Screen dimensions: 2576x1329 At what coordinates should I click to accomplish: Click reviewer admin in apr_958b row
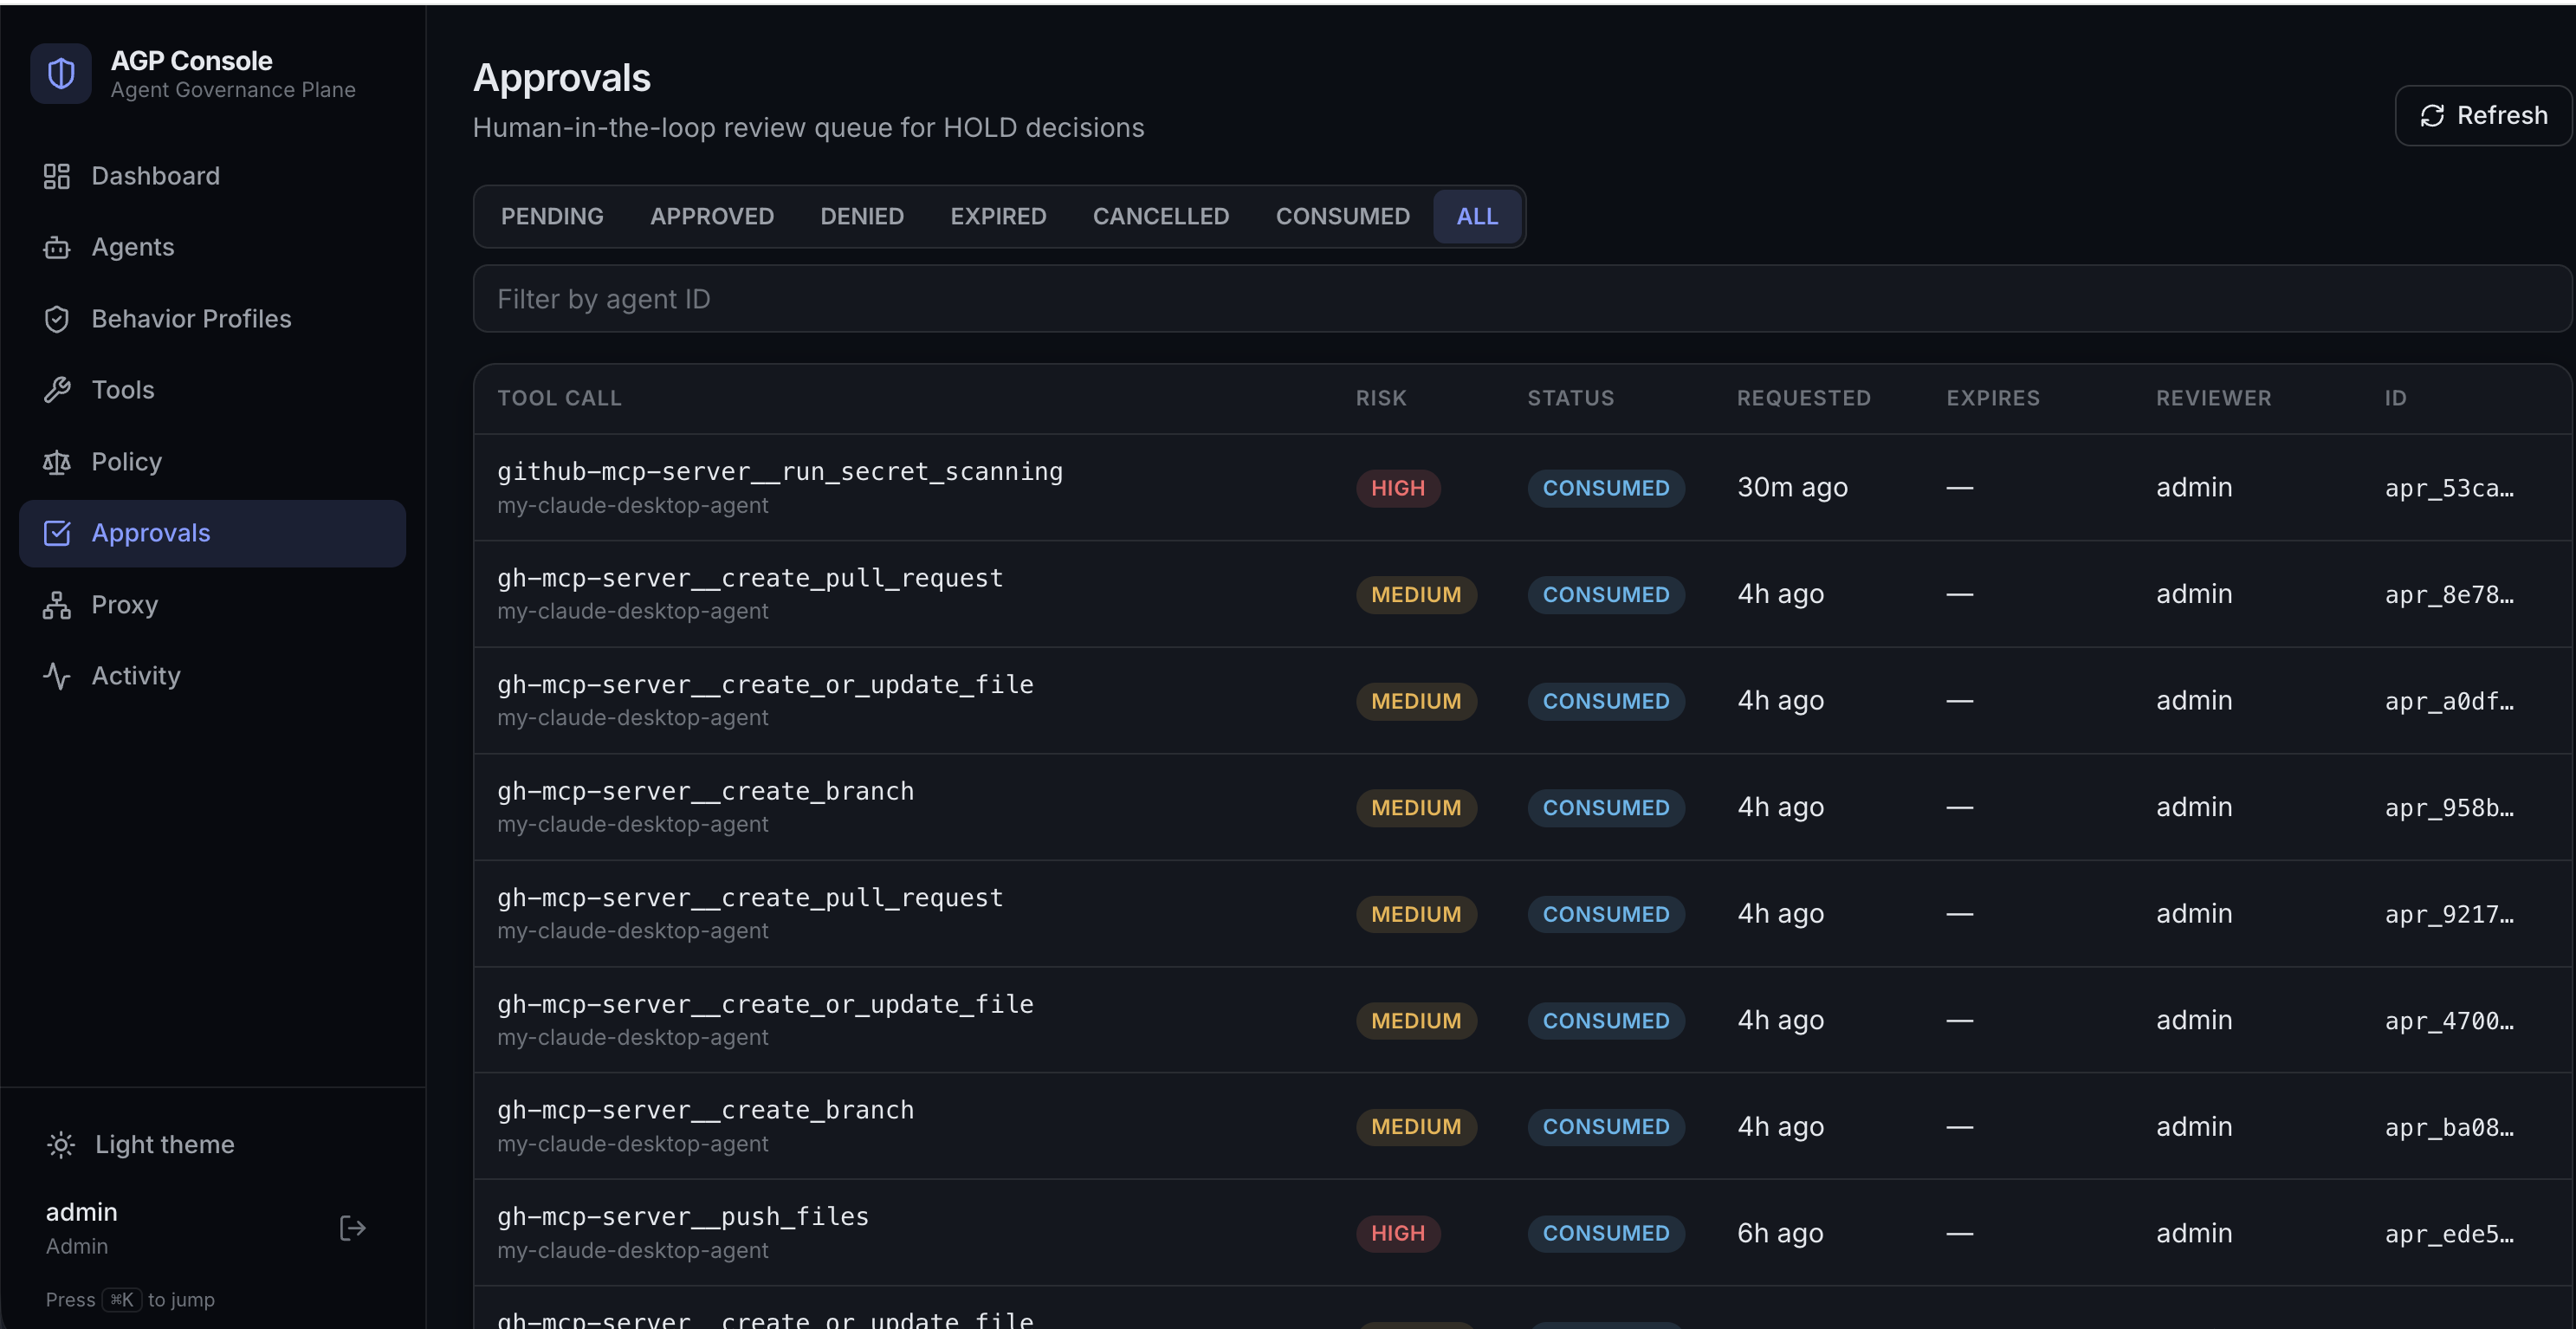pyautogui.click(x=2194, y=807)
